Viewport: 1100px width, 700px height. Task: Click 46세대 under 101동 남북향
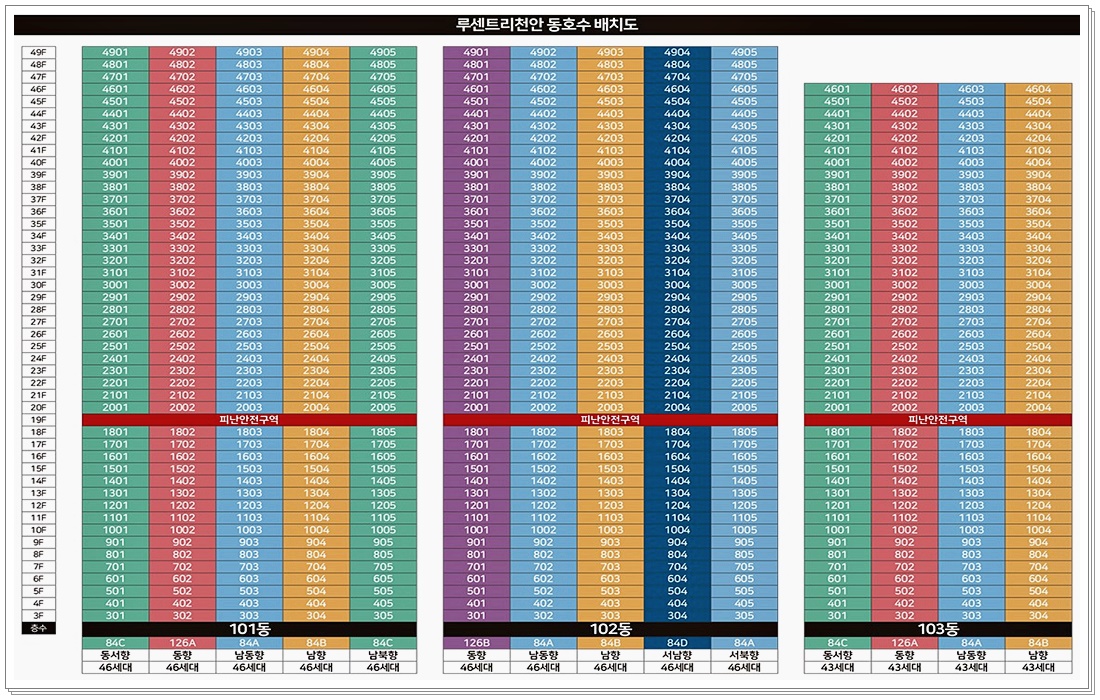pyautogui.click(x=383, y=668)
